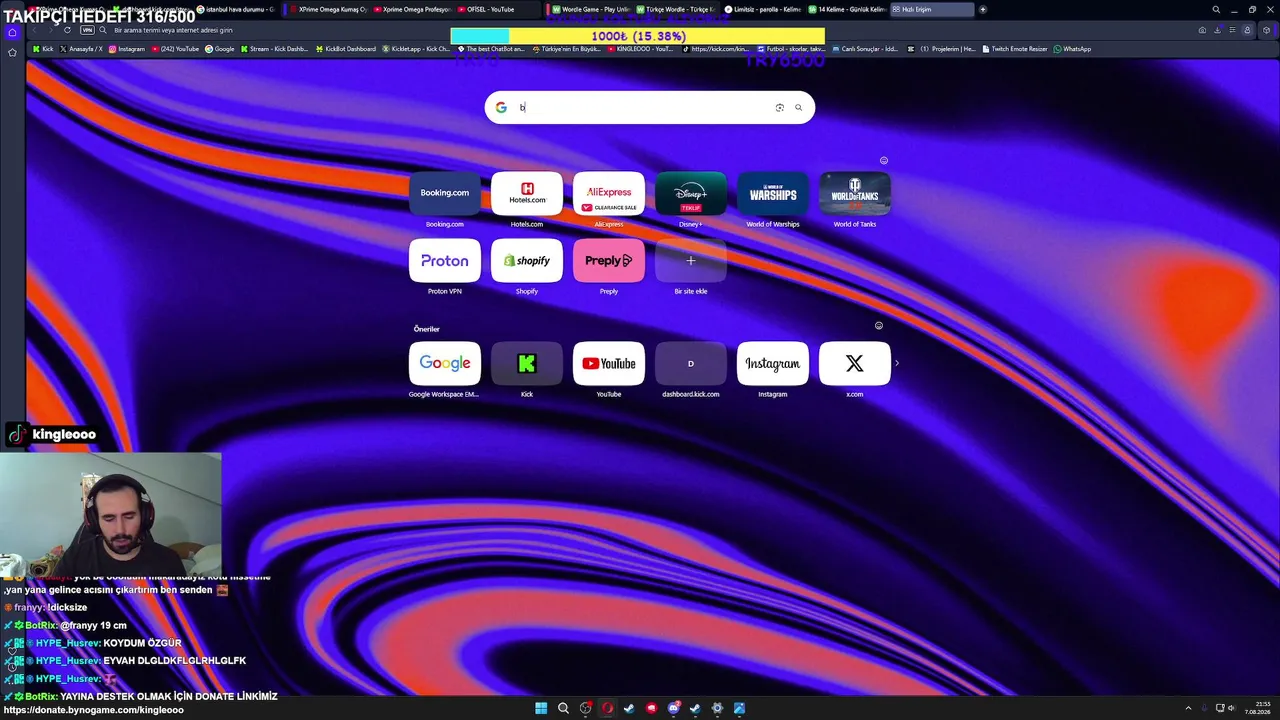Screen dimensions: 1280x720
Task: Toggle the VPN badge in the address bar
Action: [87, 30]
